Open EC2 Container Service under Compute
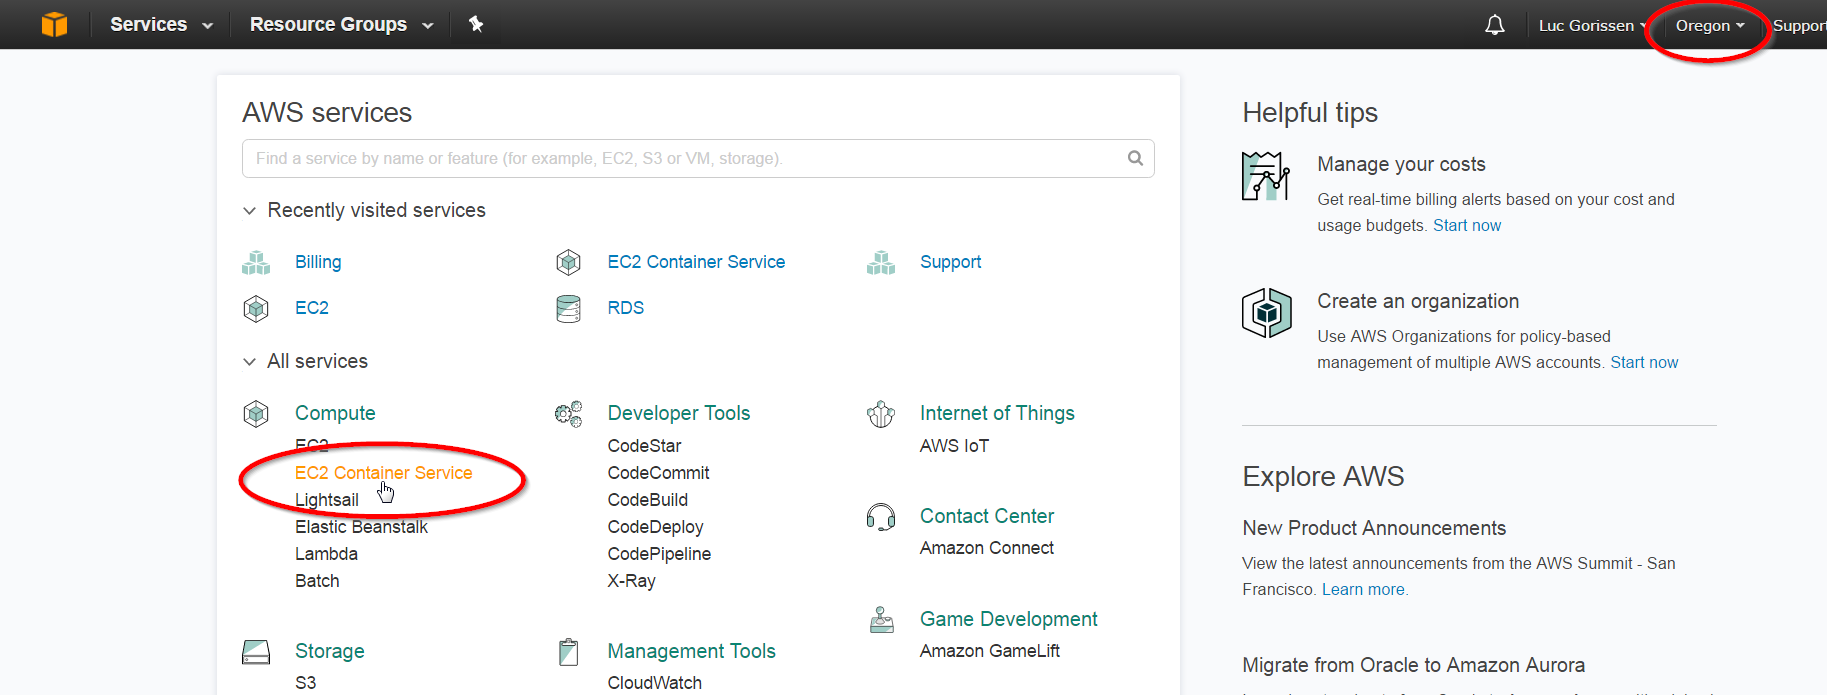Viewport: 1827px width, 695px height. (383, 473)
